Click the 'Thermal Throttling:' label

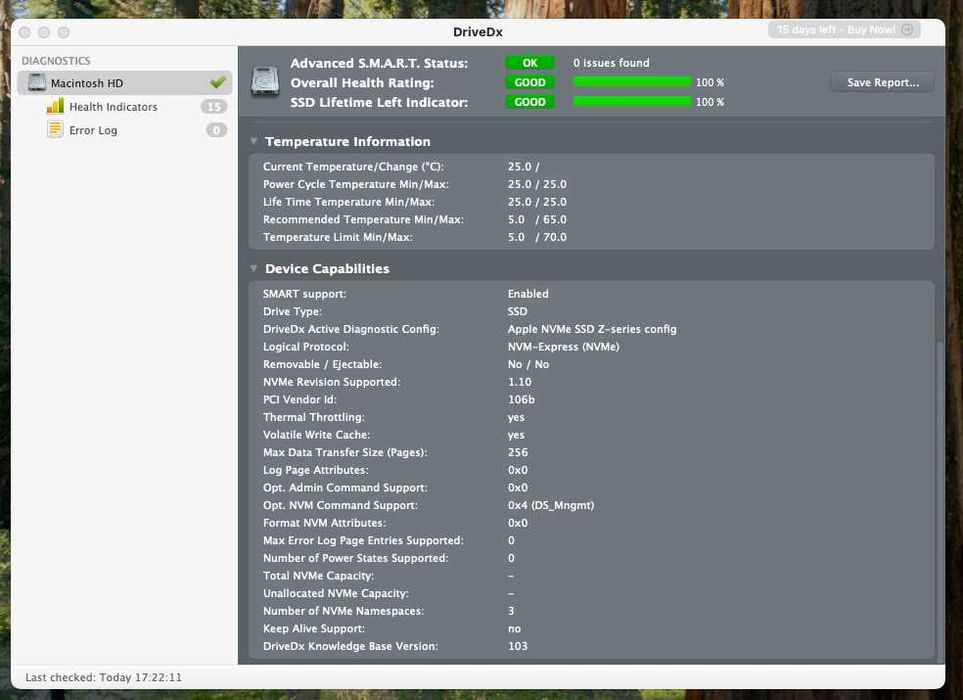pos(314,417)
